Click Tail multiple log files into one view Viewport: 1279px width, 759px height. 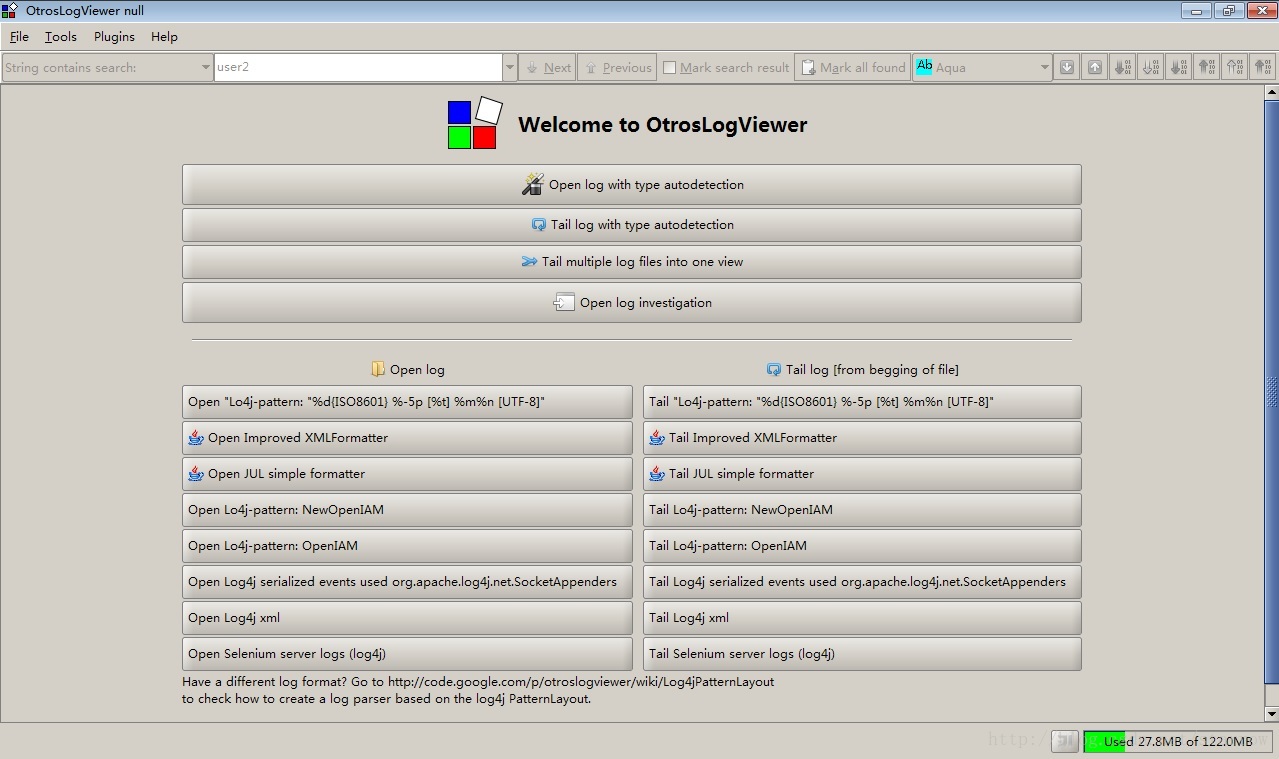click(x=631, y=262)
